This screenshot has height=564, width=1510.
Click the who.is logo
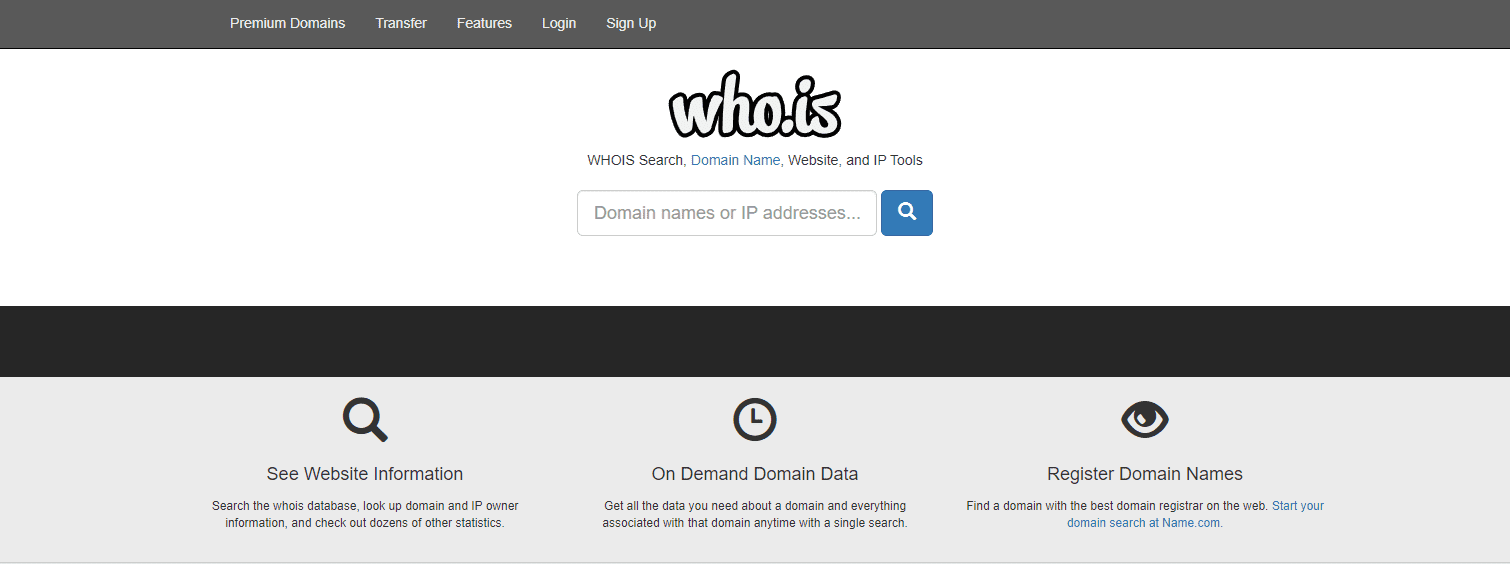(x=755, y=104)
